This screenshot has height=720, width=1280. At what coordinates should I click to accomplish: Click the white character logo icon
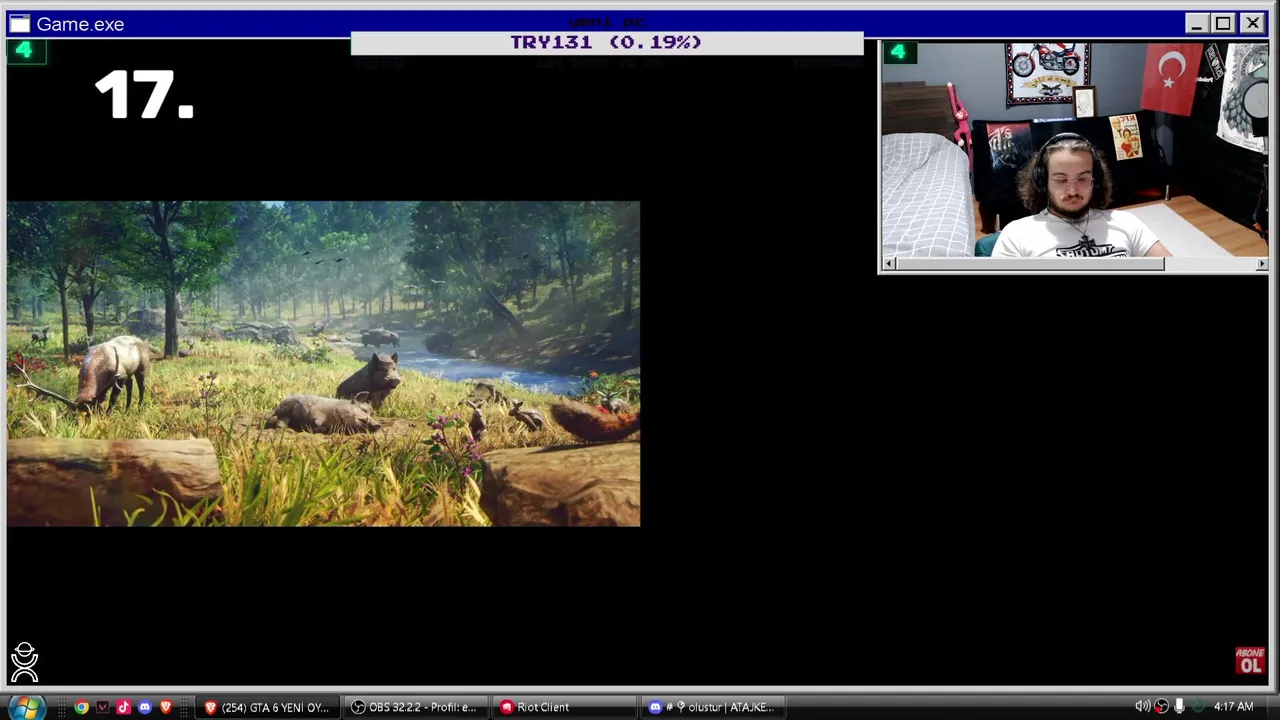pyautogui.click(x=24, y=662)
